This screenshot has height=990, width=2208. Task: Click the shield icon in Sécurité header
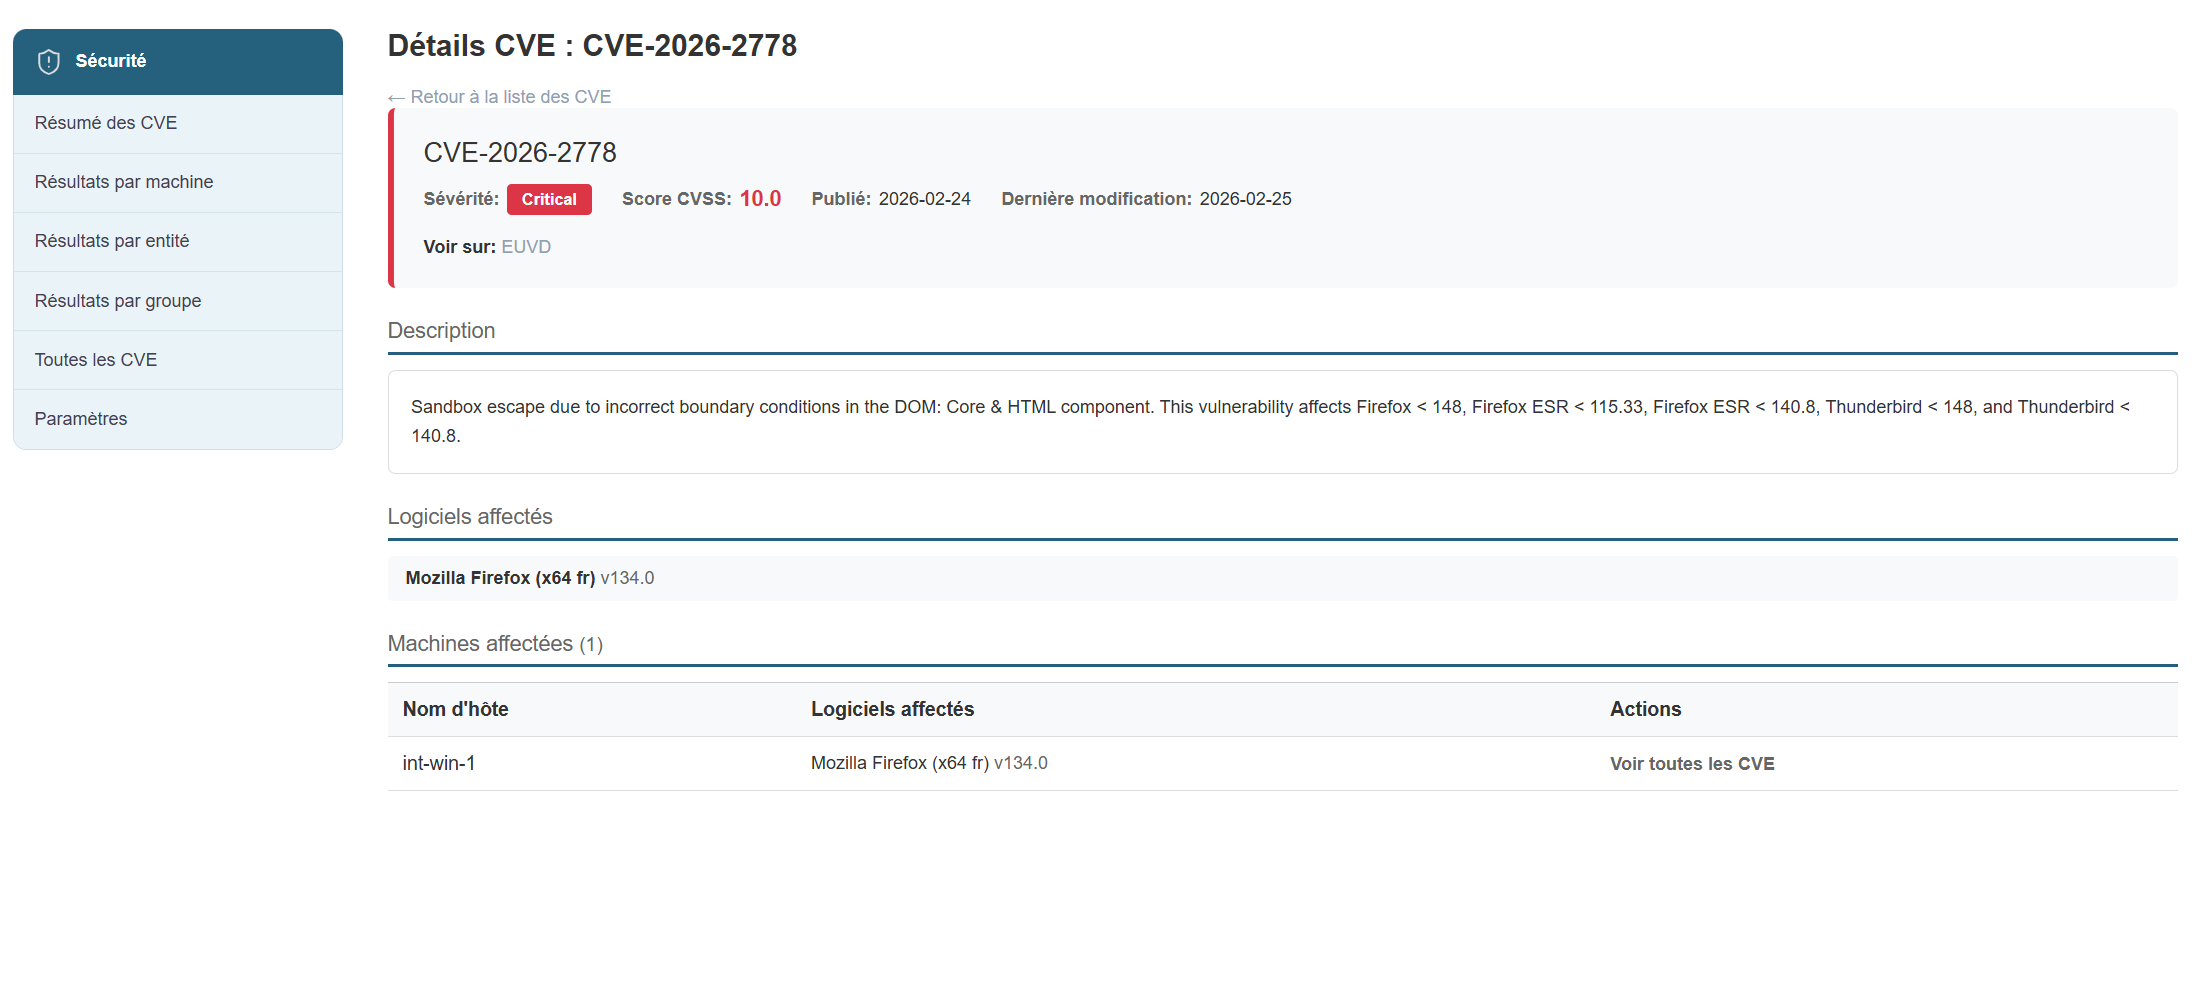pyautogui.click(x=48, y=62)
